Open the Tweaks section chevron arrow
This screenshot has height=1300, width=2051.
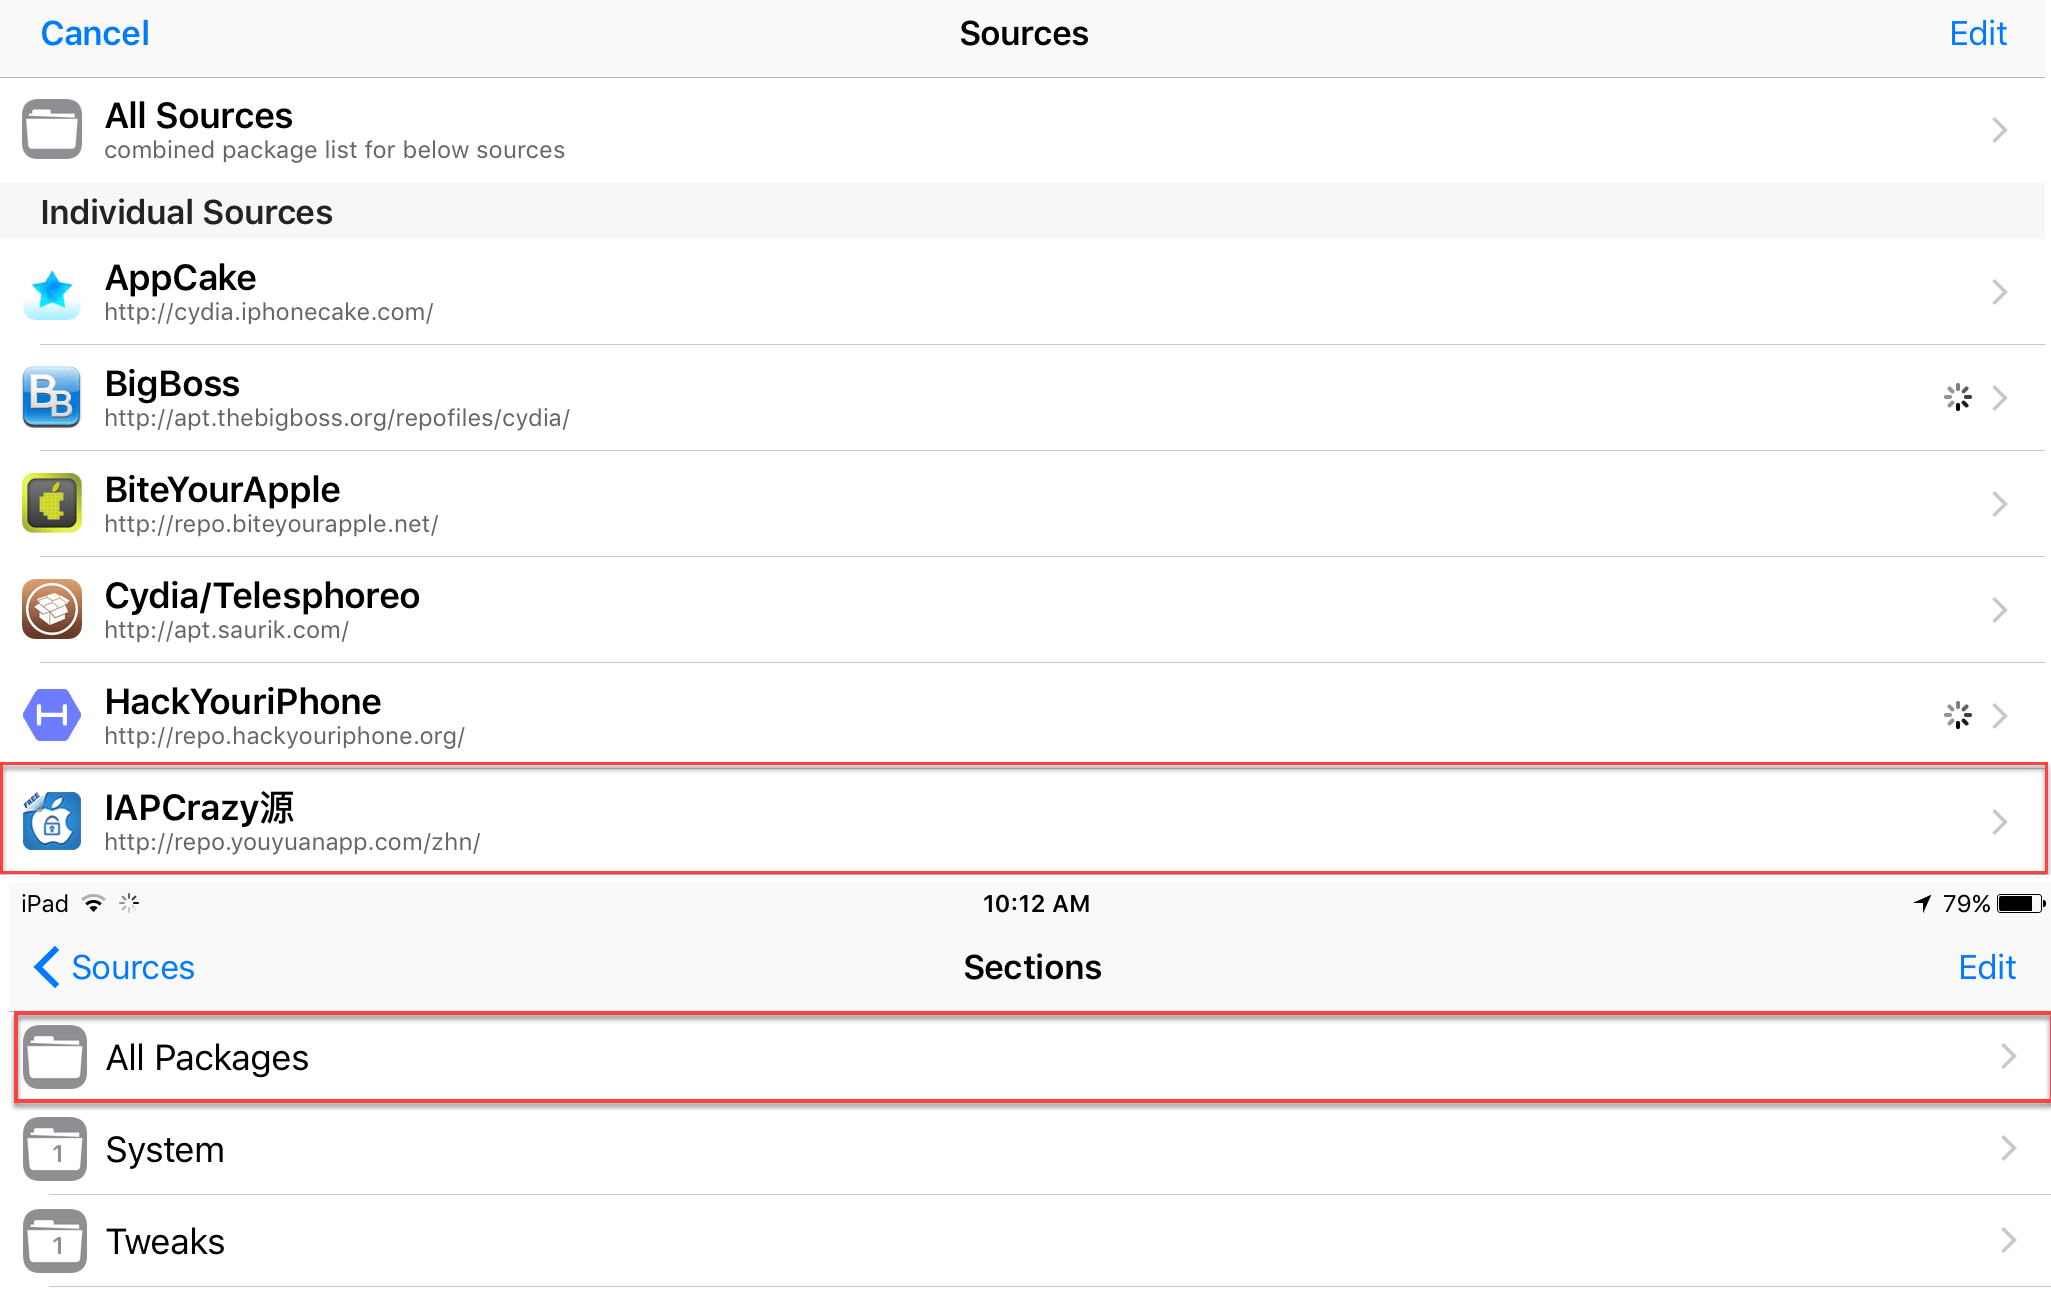[x=2008, y=1242]
